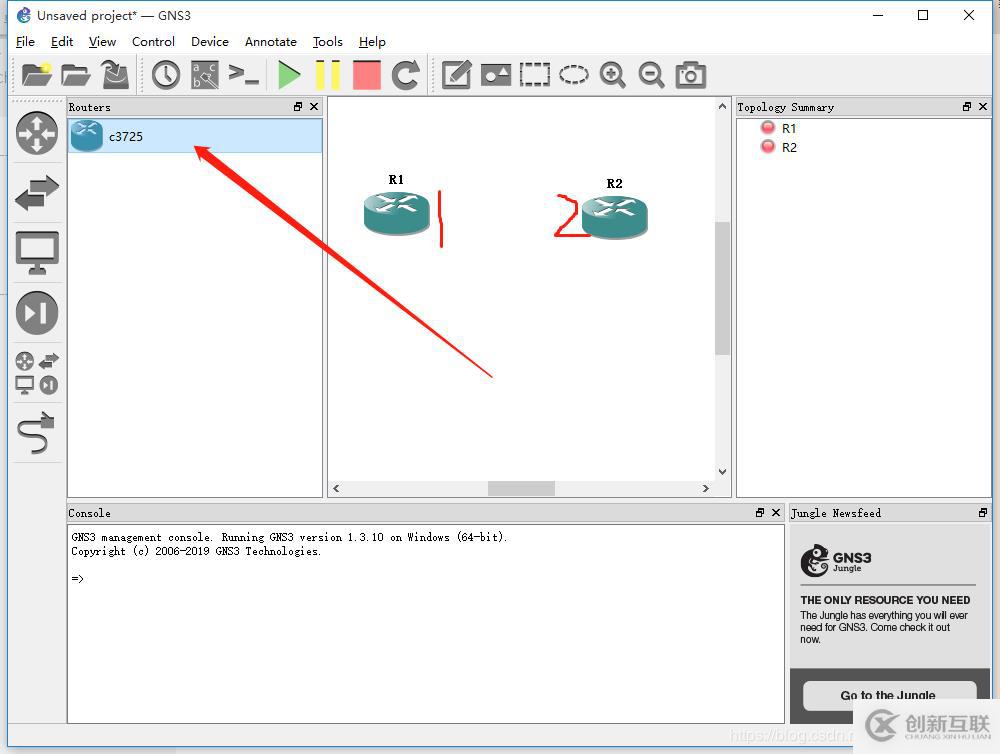
Task: Close the Routers panel
Action: 314,107
